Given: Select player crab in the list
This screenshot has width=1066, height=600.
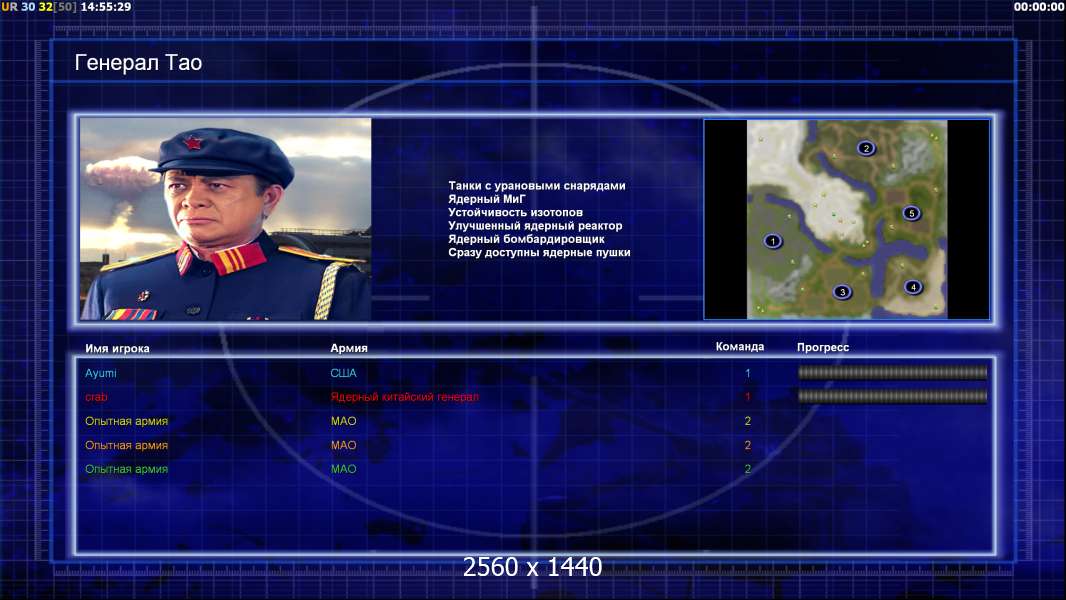Looking at the screenshot, I should coord(96,397).
